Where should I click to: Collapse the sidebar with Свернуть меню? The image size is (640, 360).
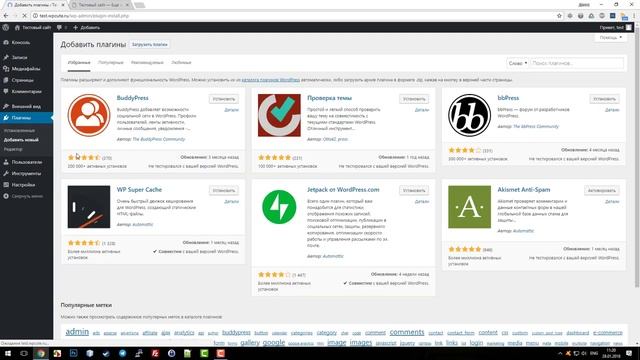click(x=26, y=196)
